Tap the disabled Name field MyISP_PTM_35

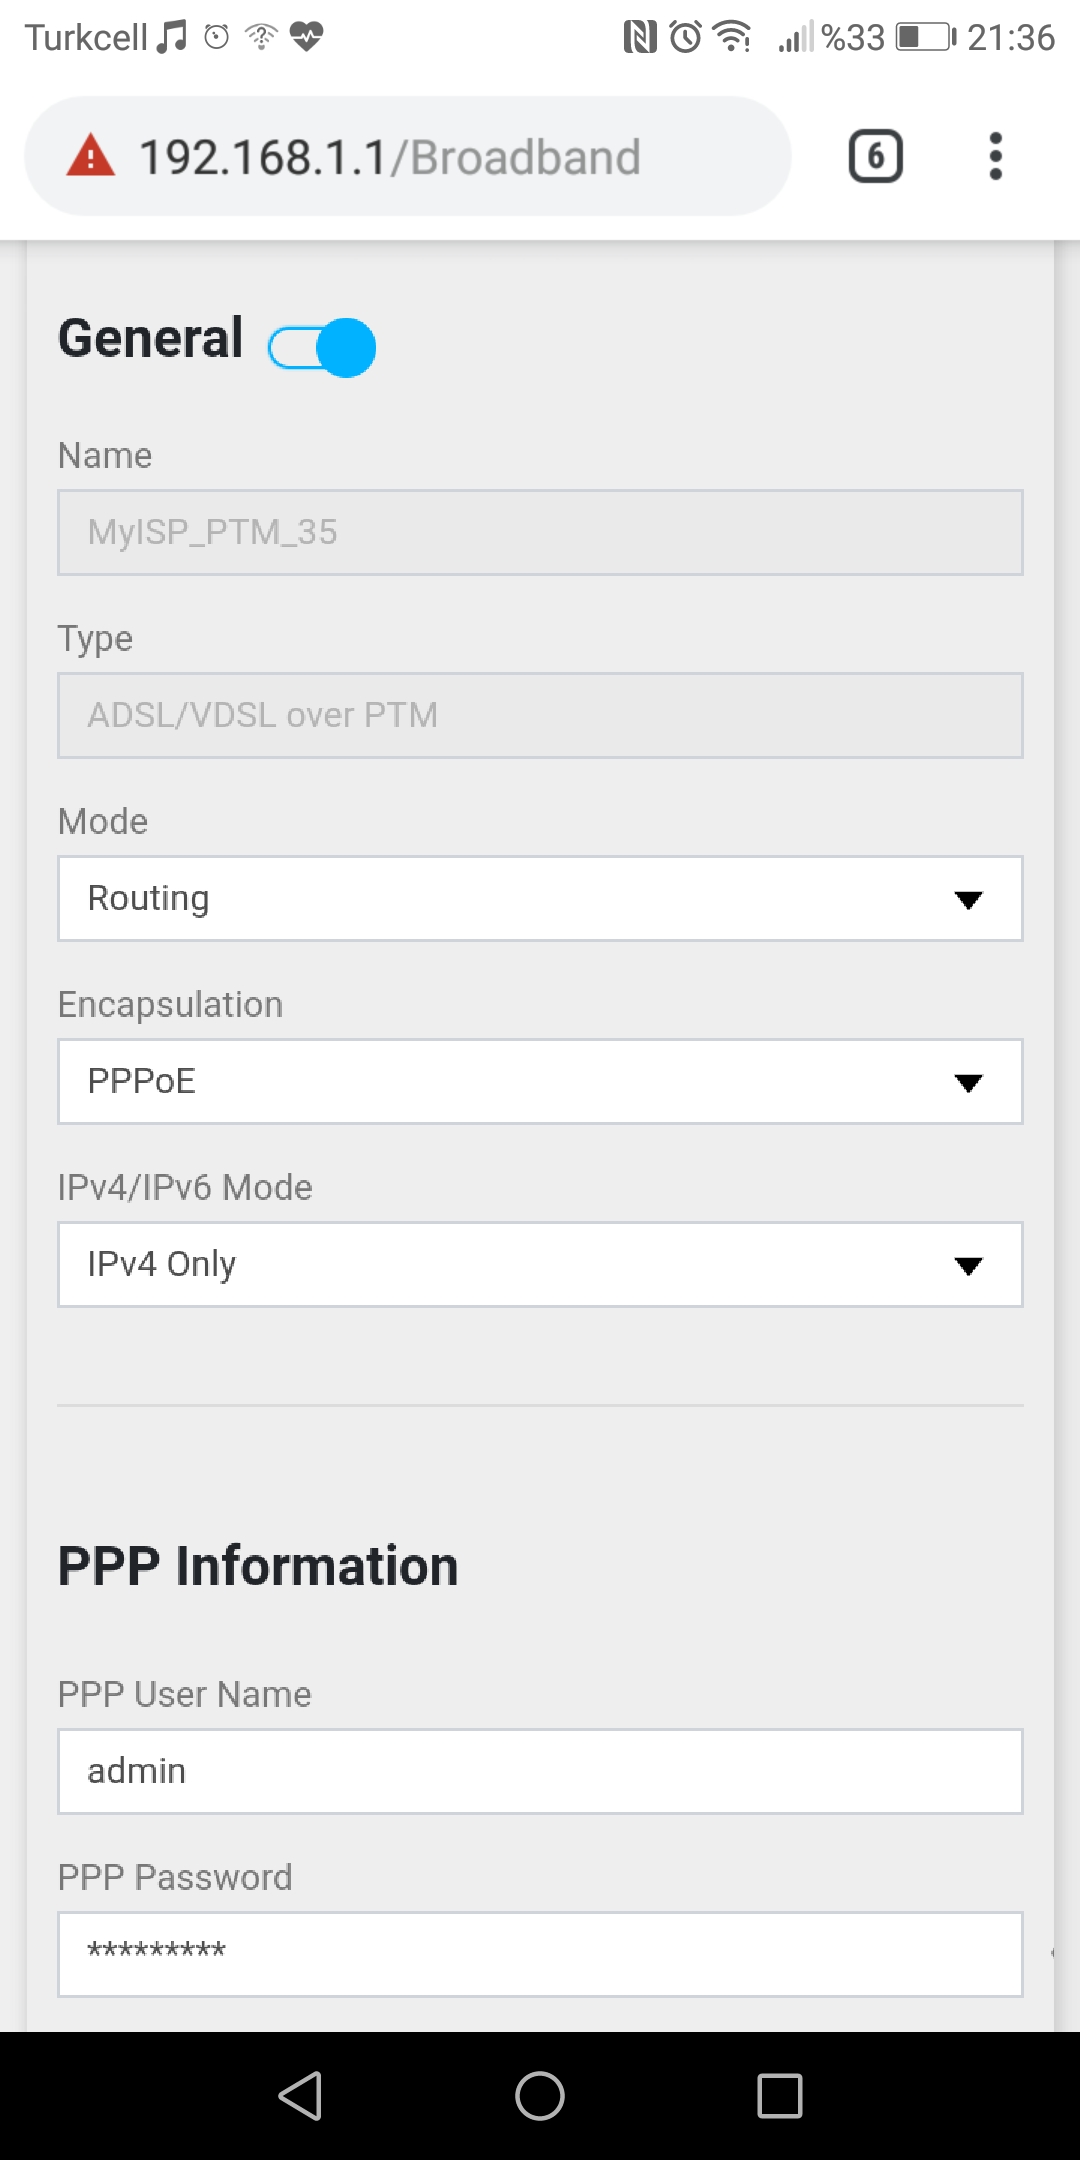coord(540,532)
